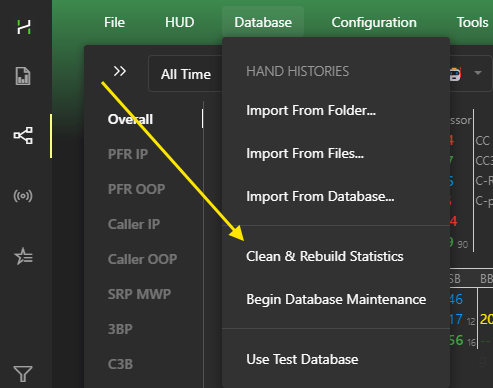Open the Configuration menu
This screenshot has height=388, width=493.
coord(374,22)
